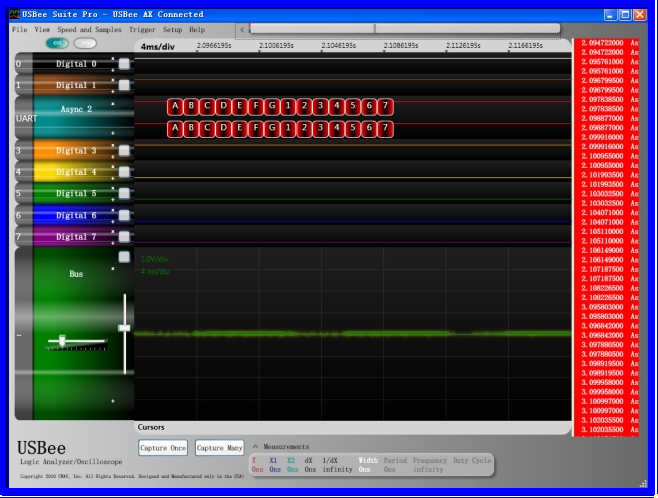Screen dimensions: 658x498
Task: Select decoded byte D in upper Async row
Action: click(x=224, y=107)
